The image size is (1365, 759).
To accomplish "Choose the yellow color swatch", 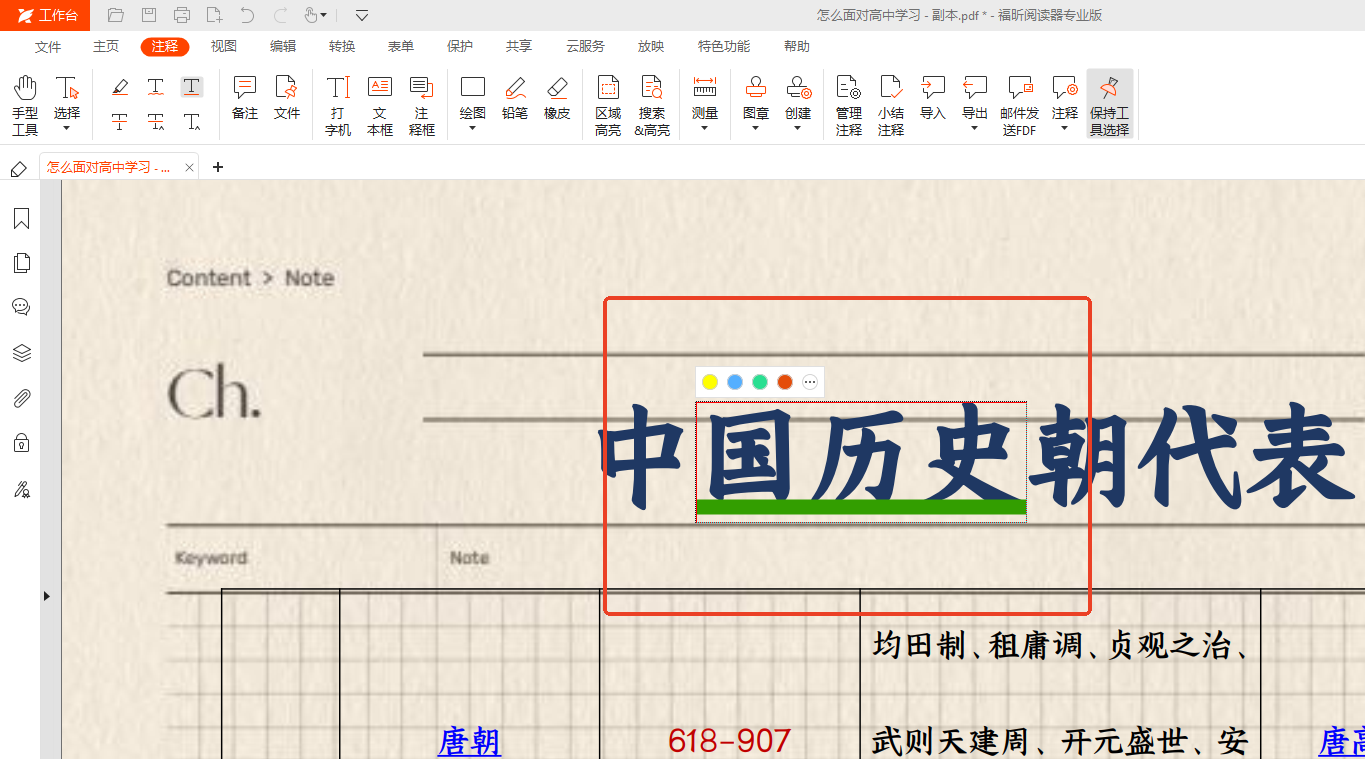I will point(710,382).
